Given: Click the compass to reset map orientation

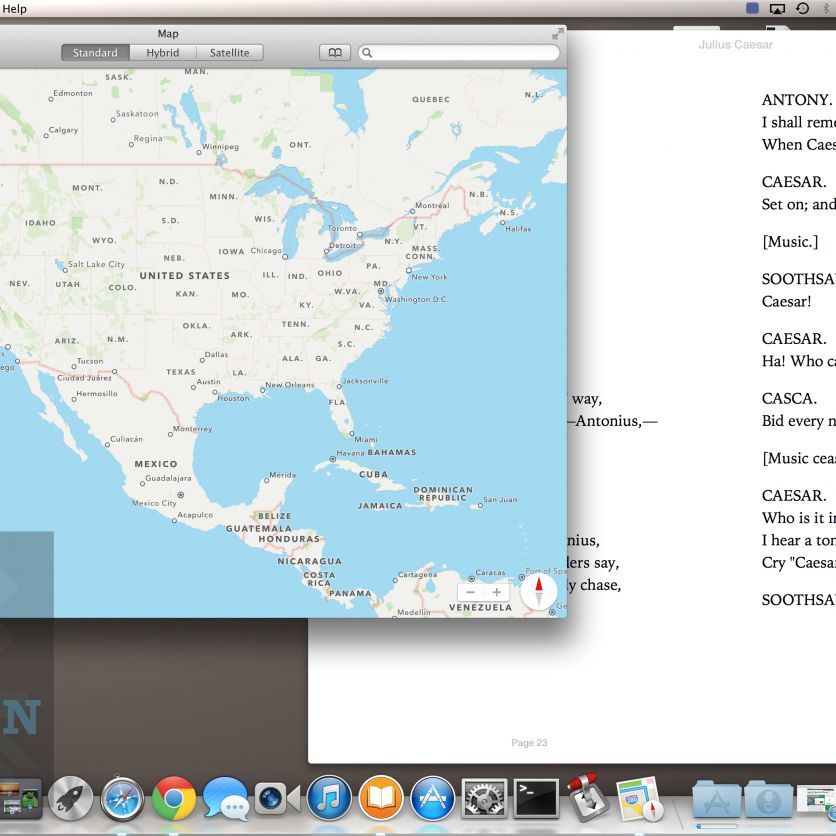Looking at the screenshot, I should pyautogui.click(x=538, y=591).
